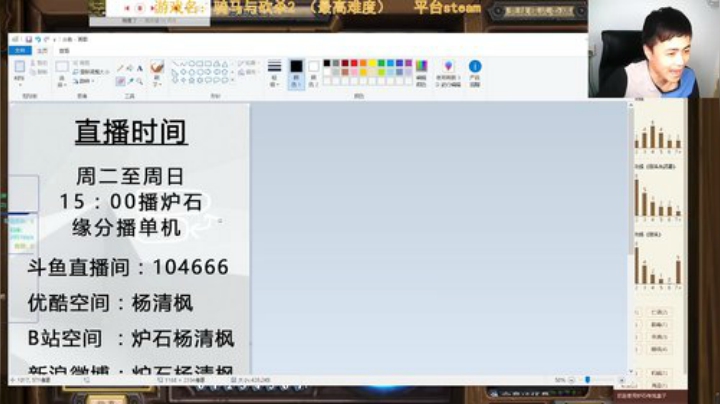Click the Paste clipboard icon
Screen dimensions: 720x404
pyautogui.click(x=19, y=67)
